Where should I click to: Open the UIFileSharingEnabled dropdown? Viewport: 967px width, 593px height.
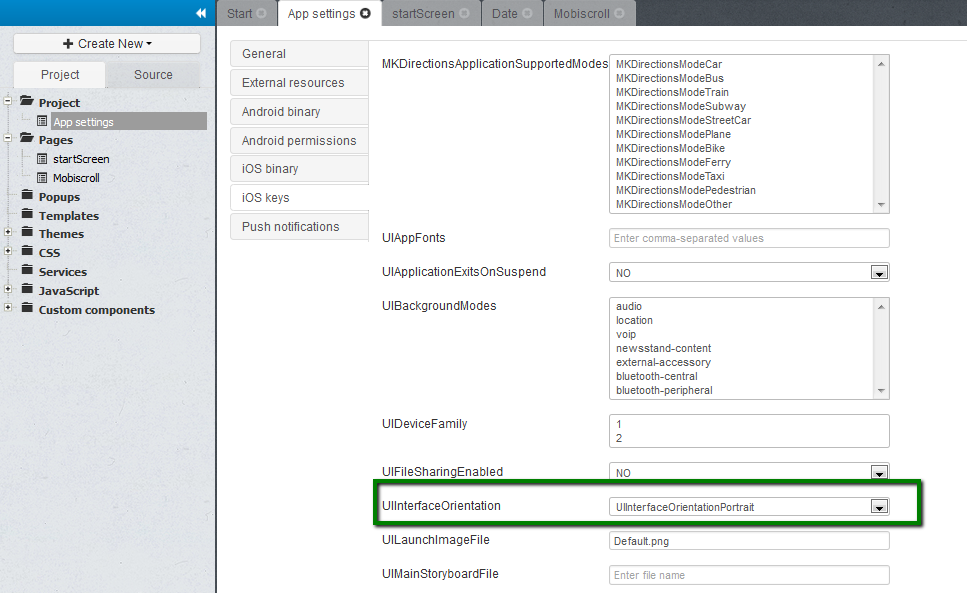879,473
